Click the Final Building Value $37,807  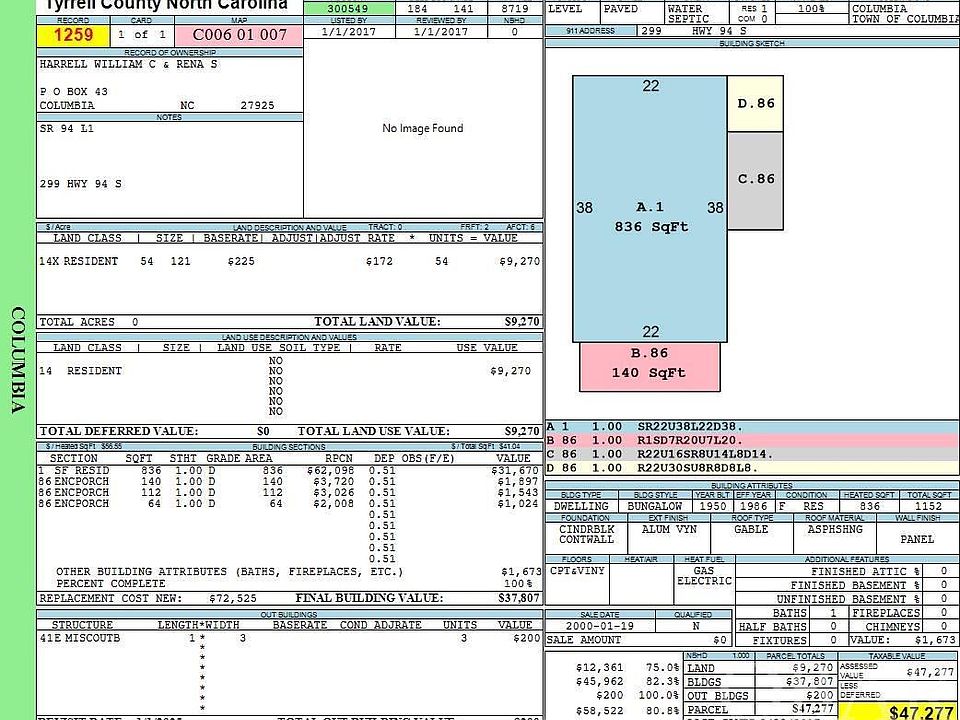(x=519, y=598)
